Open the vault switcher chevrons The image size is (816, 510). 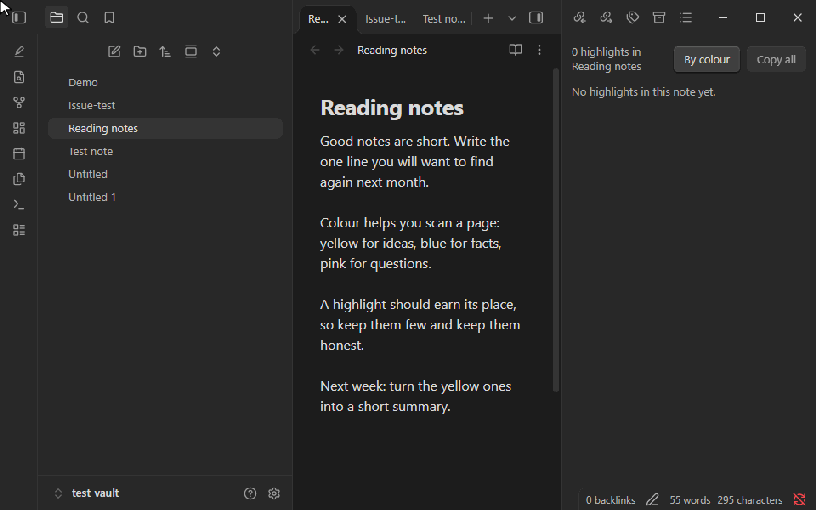tap(58, 493)
